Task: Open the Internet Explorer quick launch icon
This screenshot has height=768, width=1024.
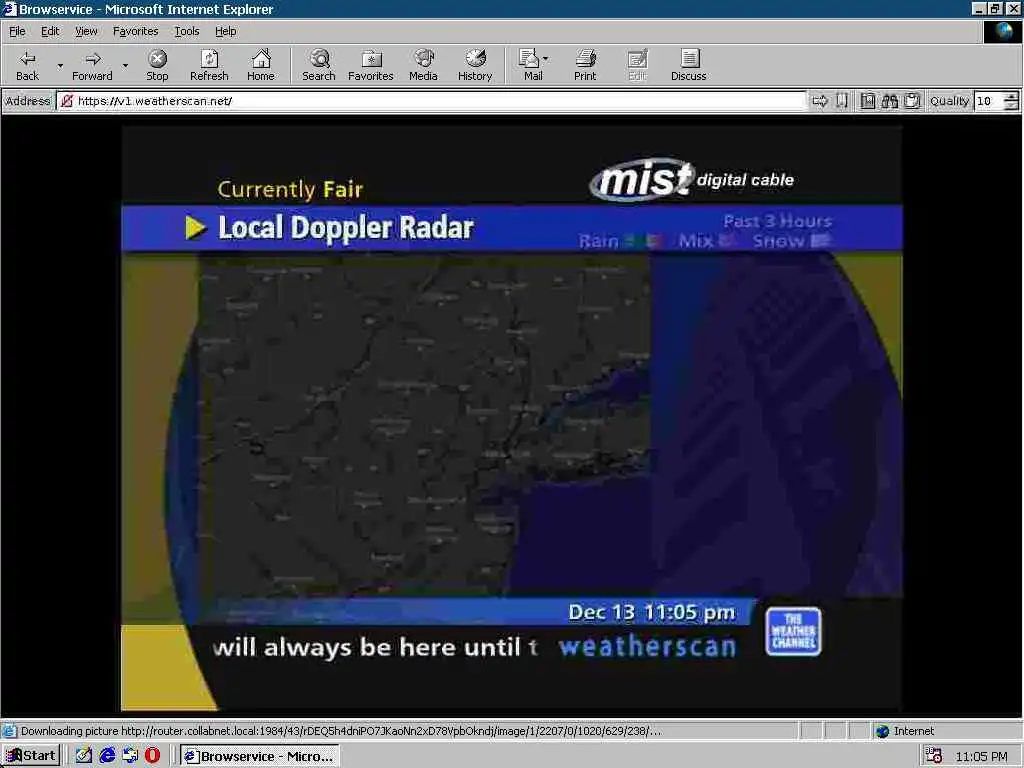Action: 107,756
